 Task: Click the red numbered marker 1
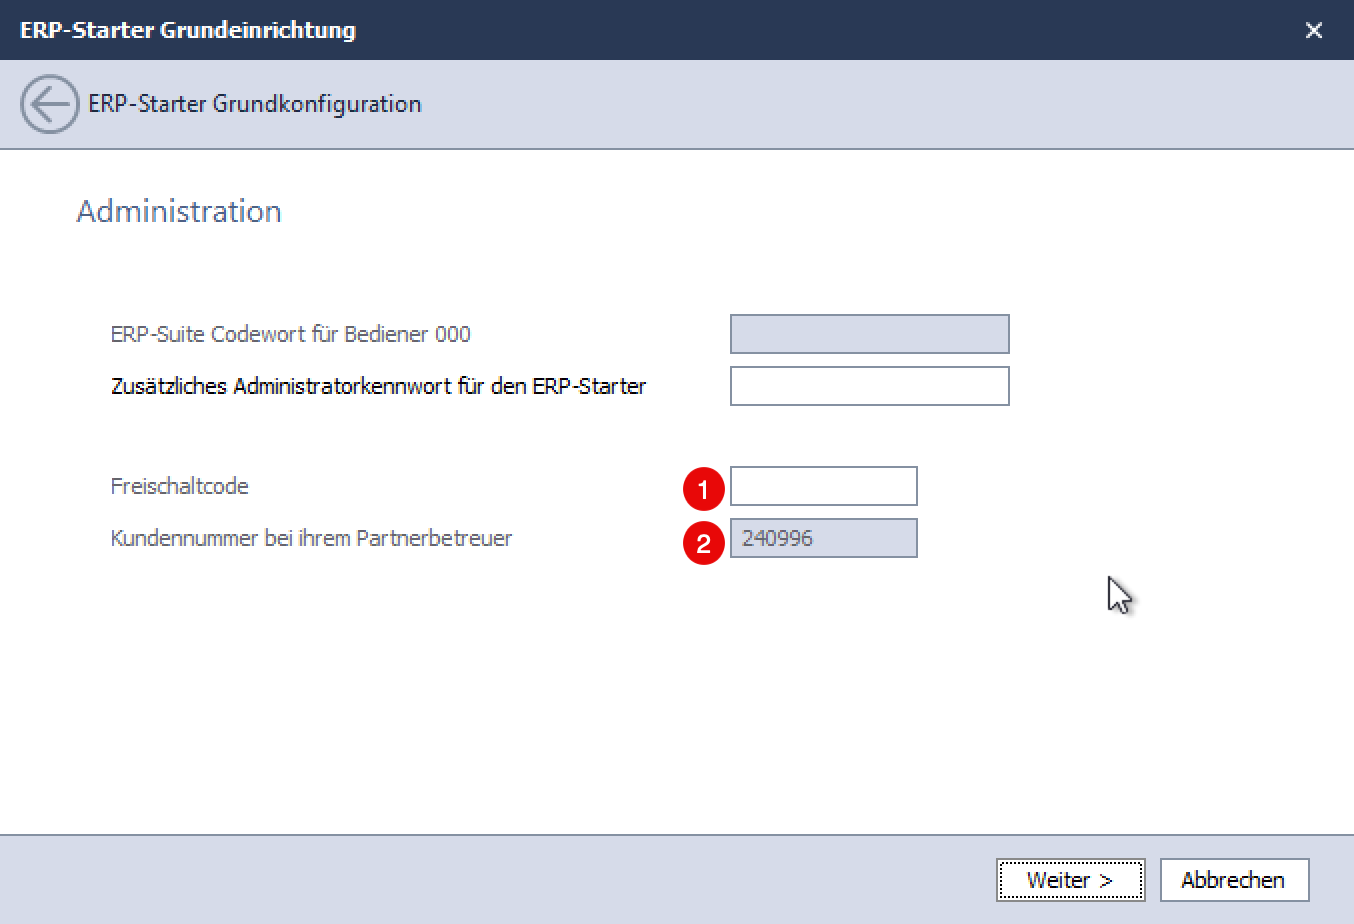703,489
